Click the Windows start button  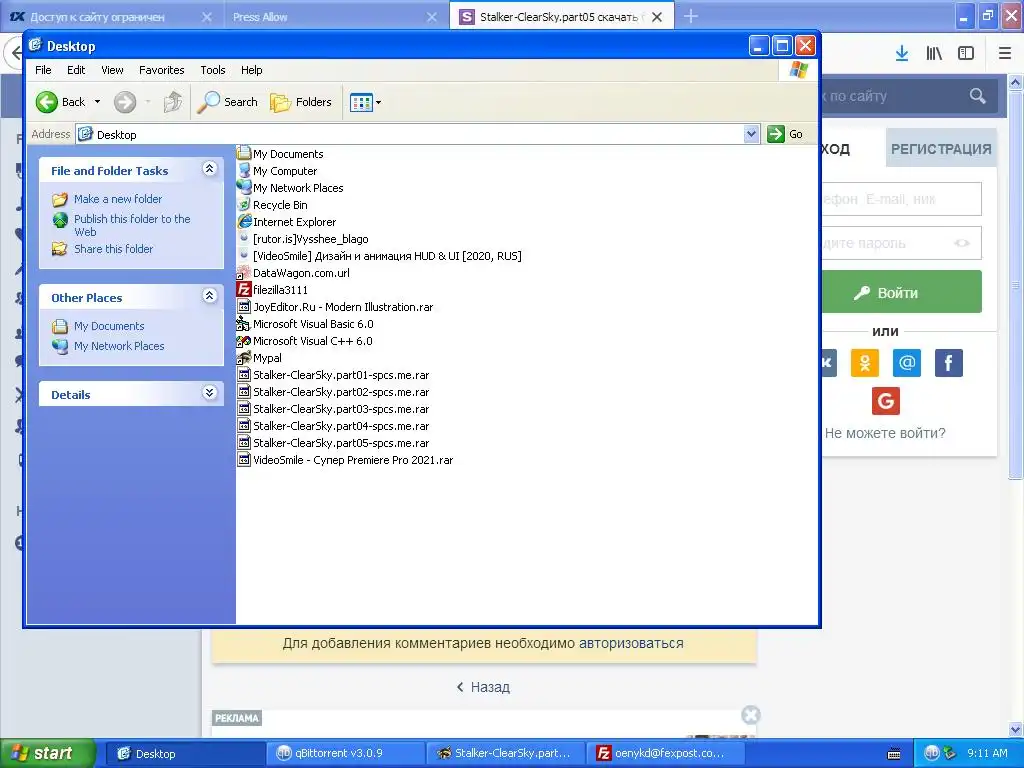click(x=47, y=753)
